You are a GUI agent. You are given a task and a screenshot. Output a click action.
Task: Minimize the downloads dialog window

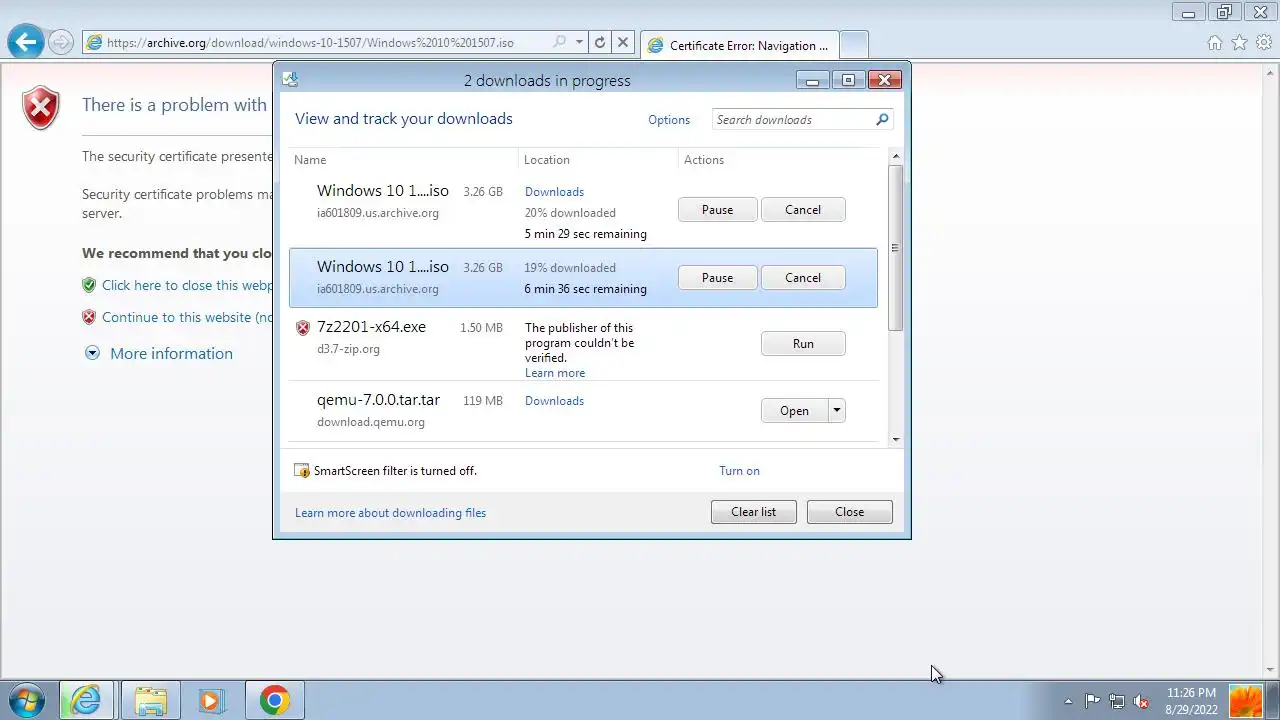pyautogui.click(x=813, y=80)
